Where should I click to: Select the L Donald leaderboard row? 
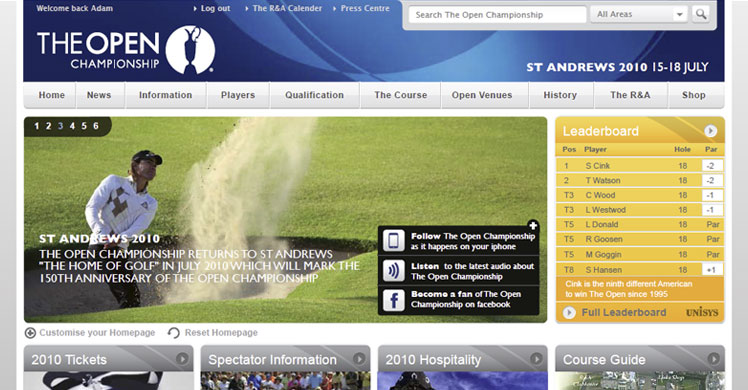click(x=640, y=225)
